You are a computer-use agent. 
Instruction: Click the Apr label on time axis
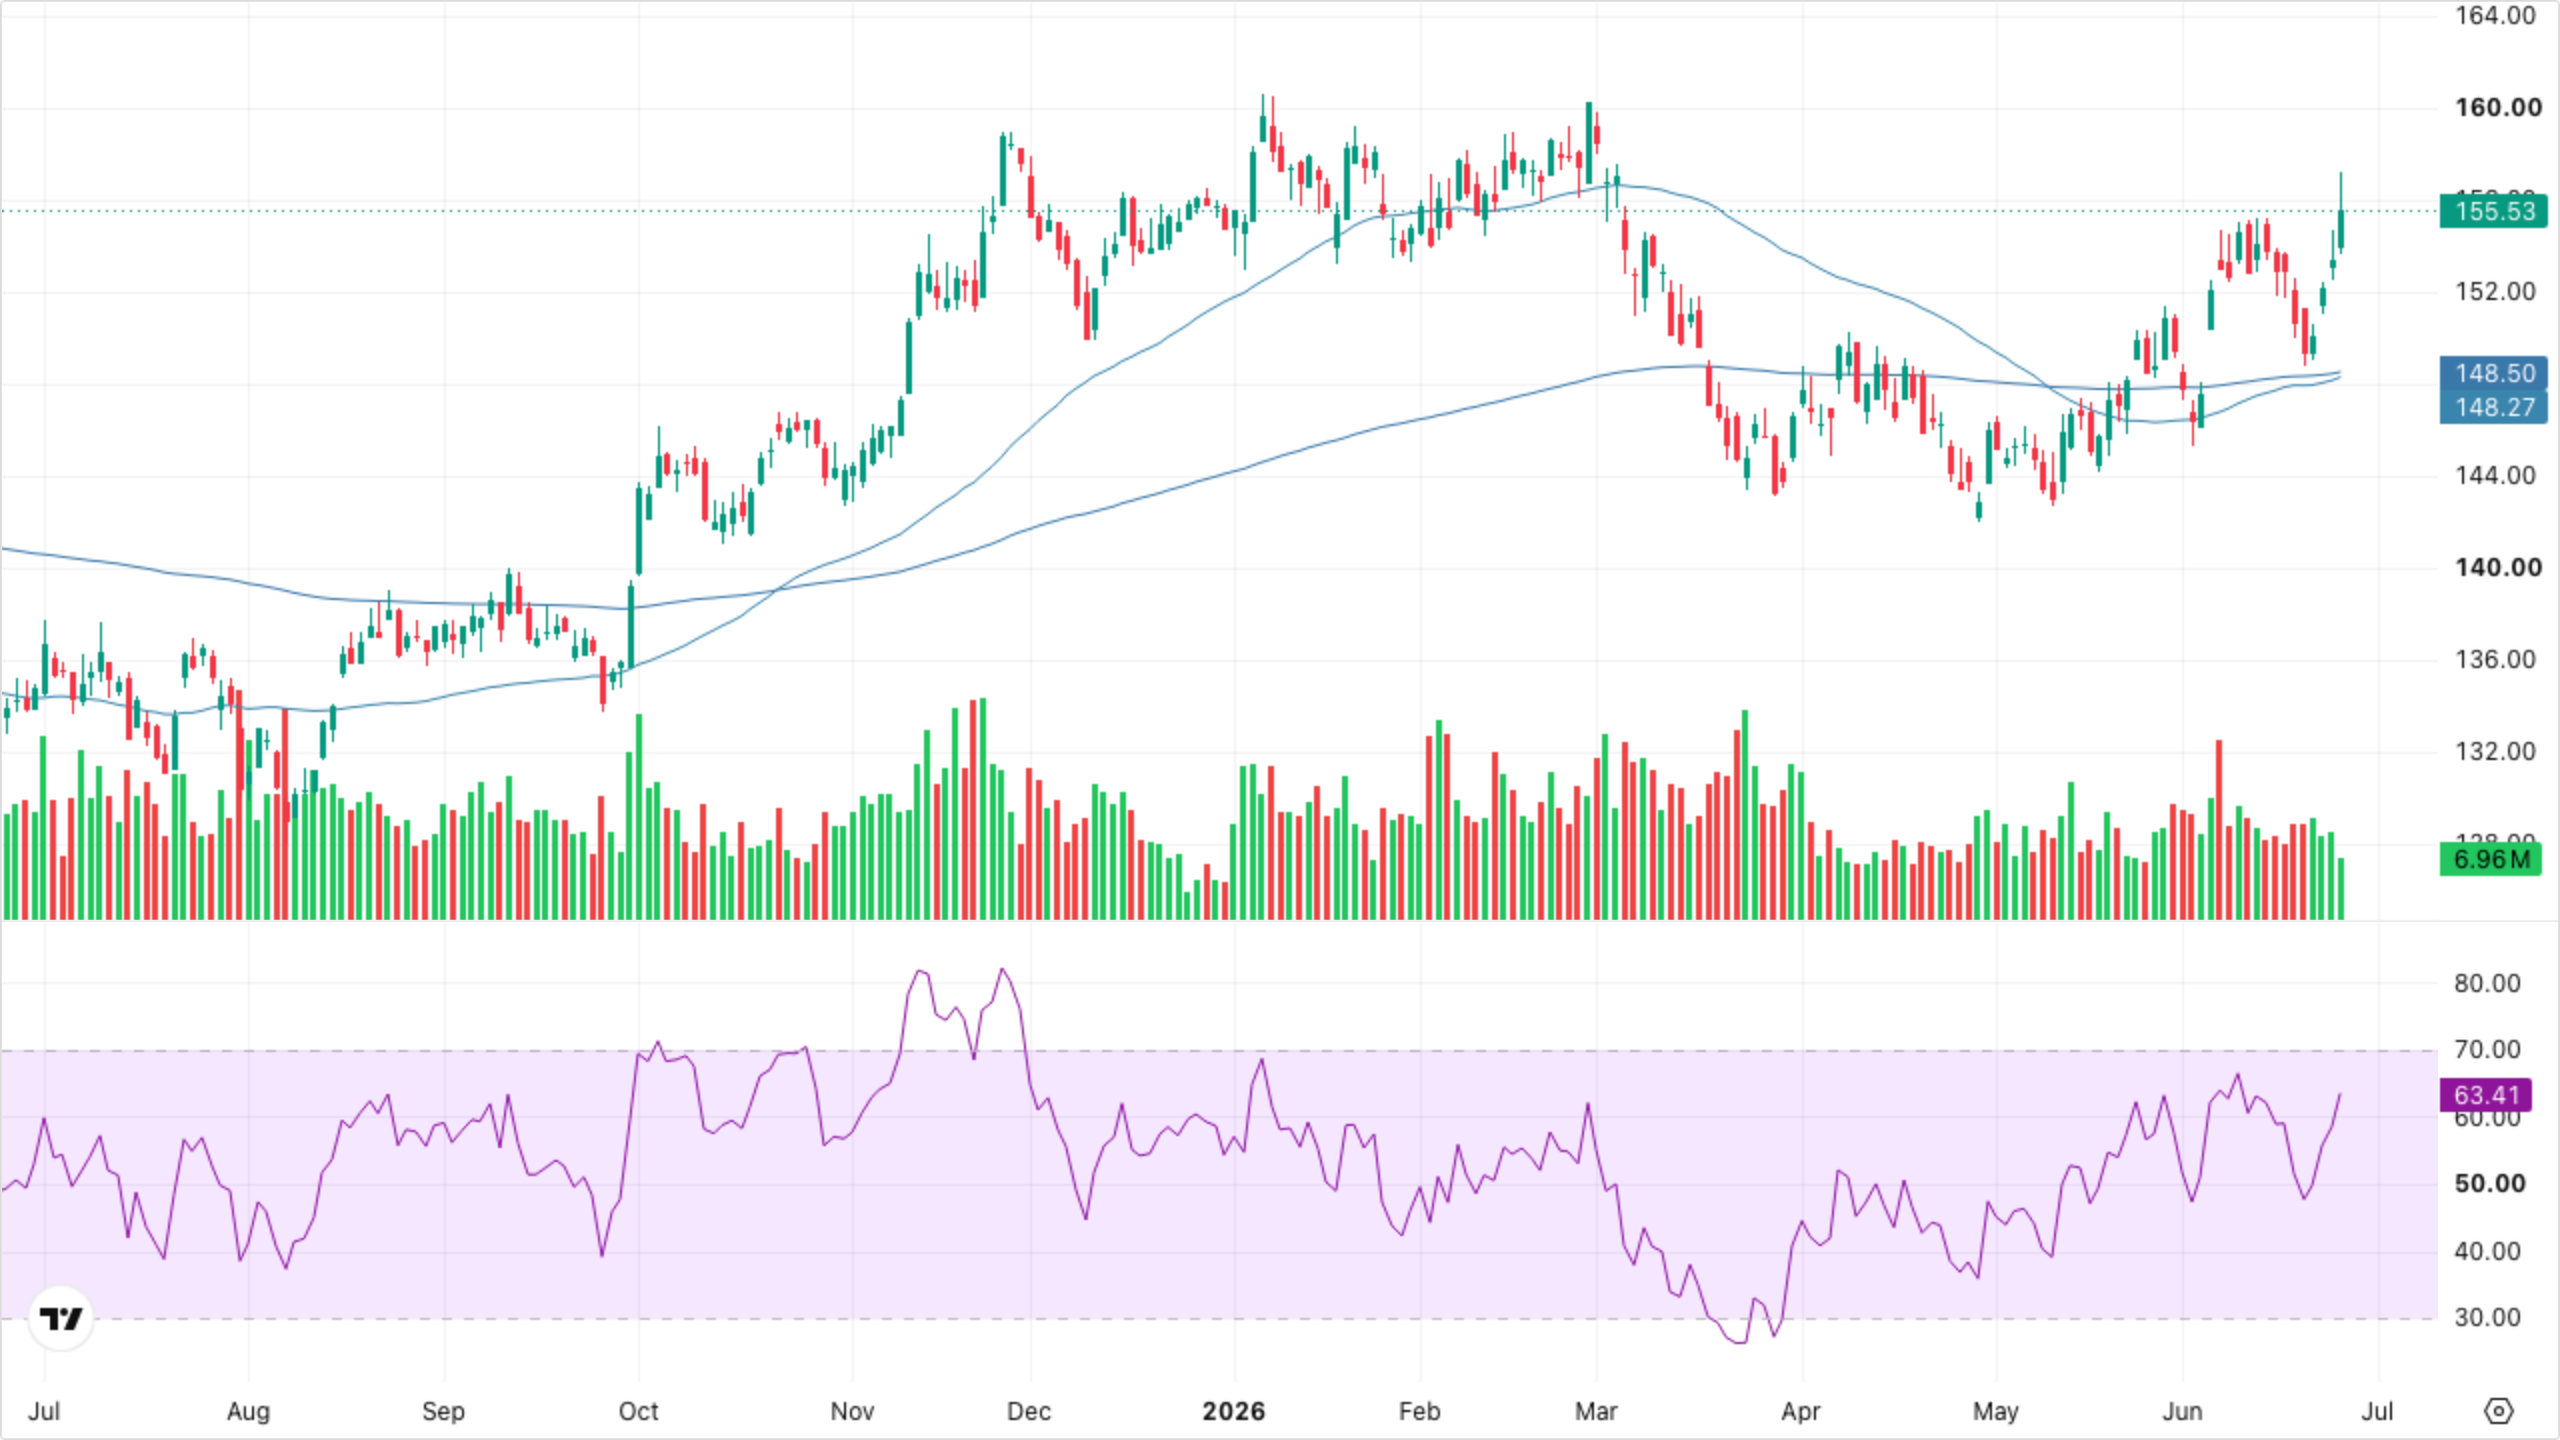1801,1411
